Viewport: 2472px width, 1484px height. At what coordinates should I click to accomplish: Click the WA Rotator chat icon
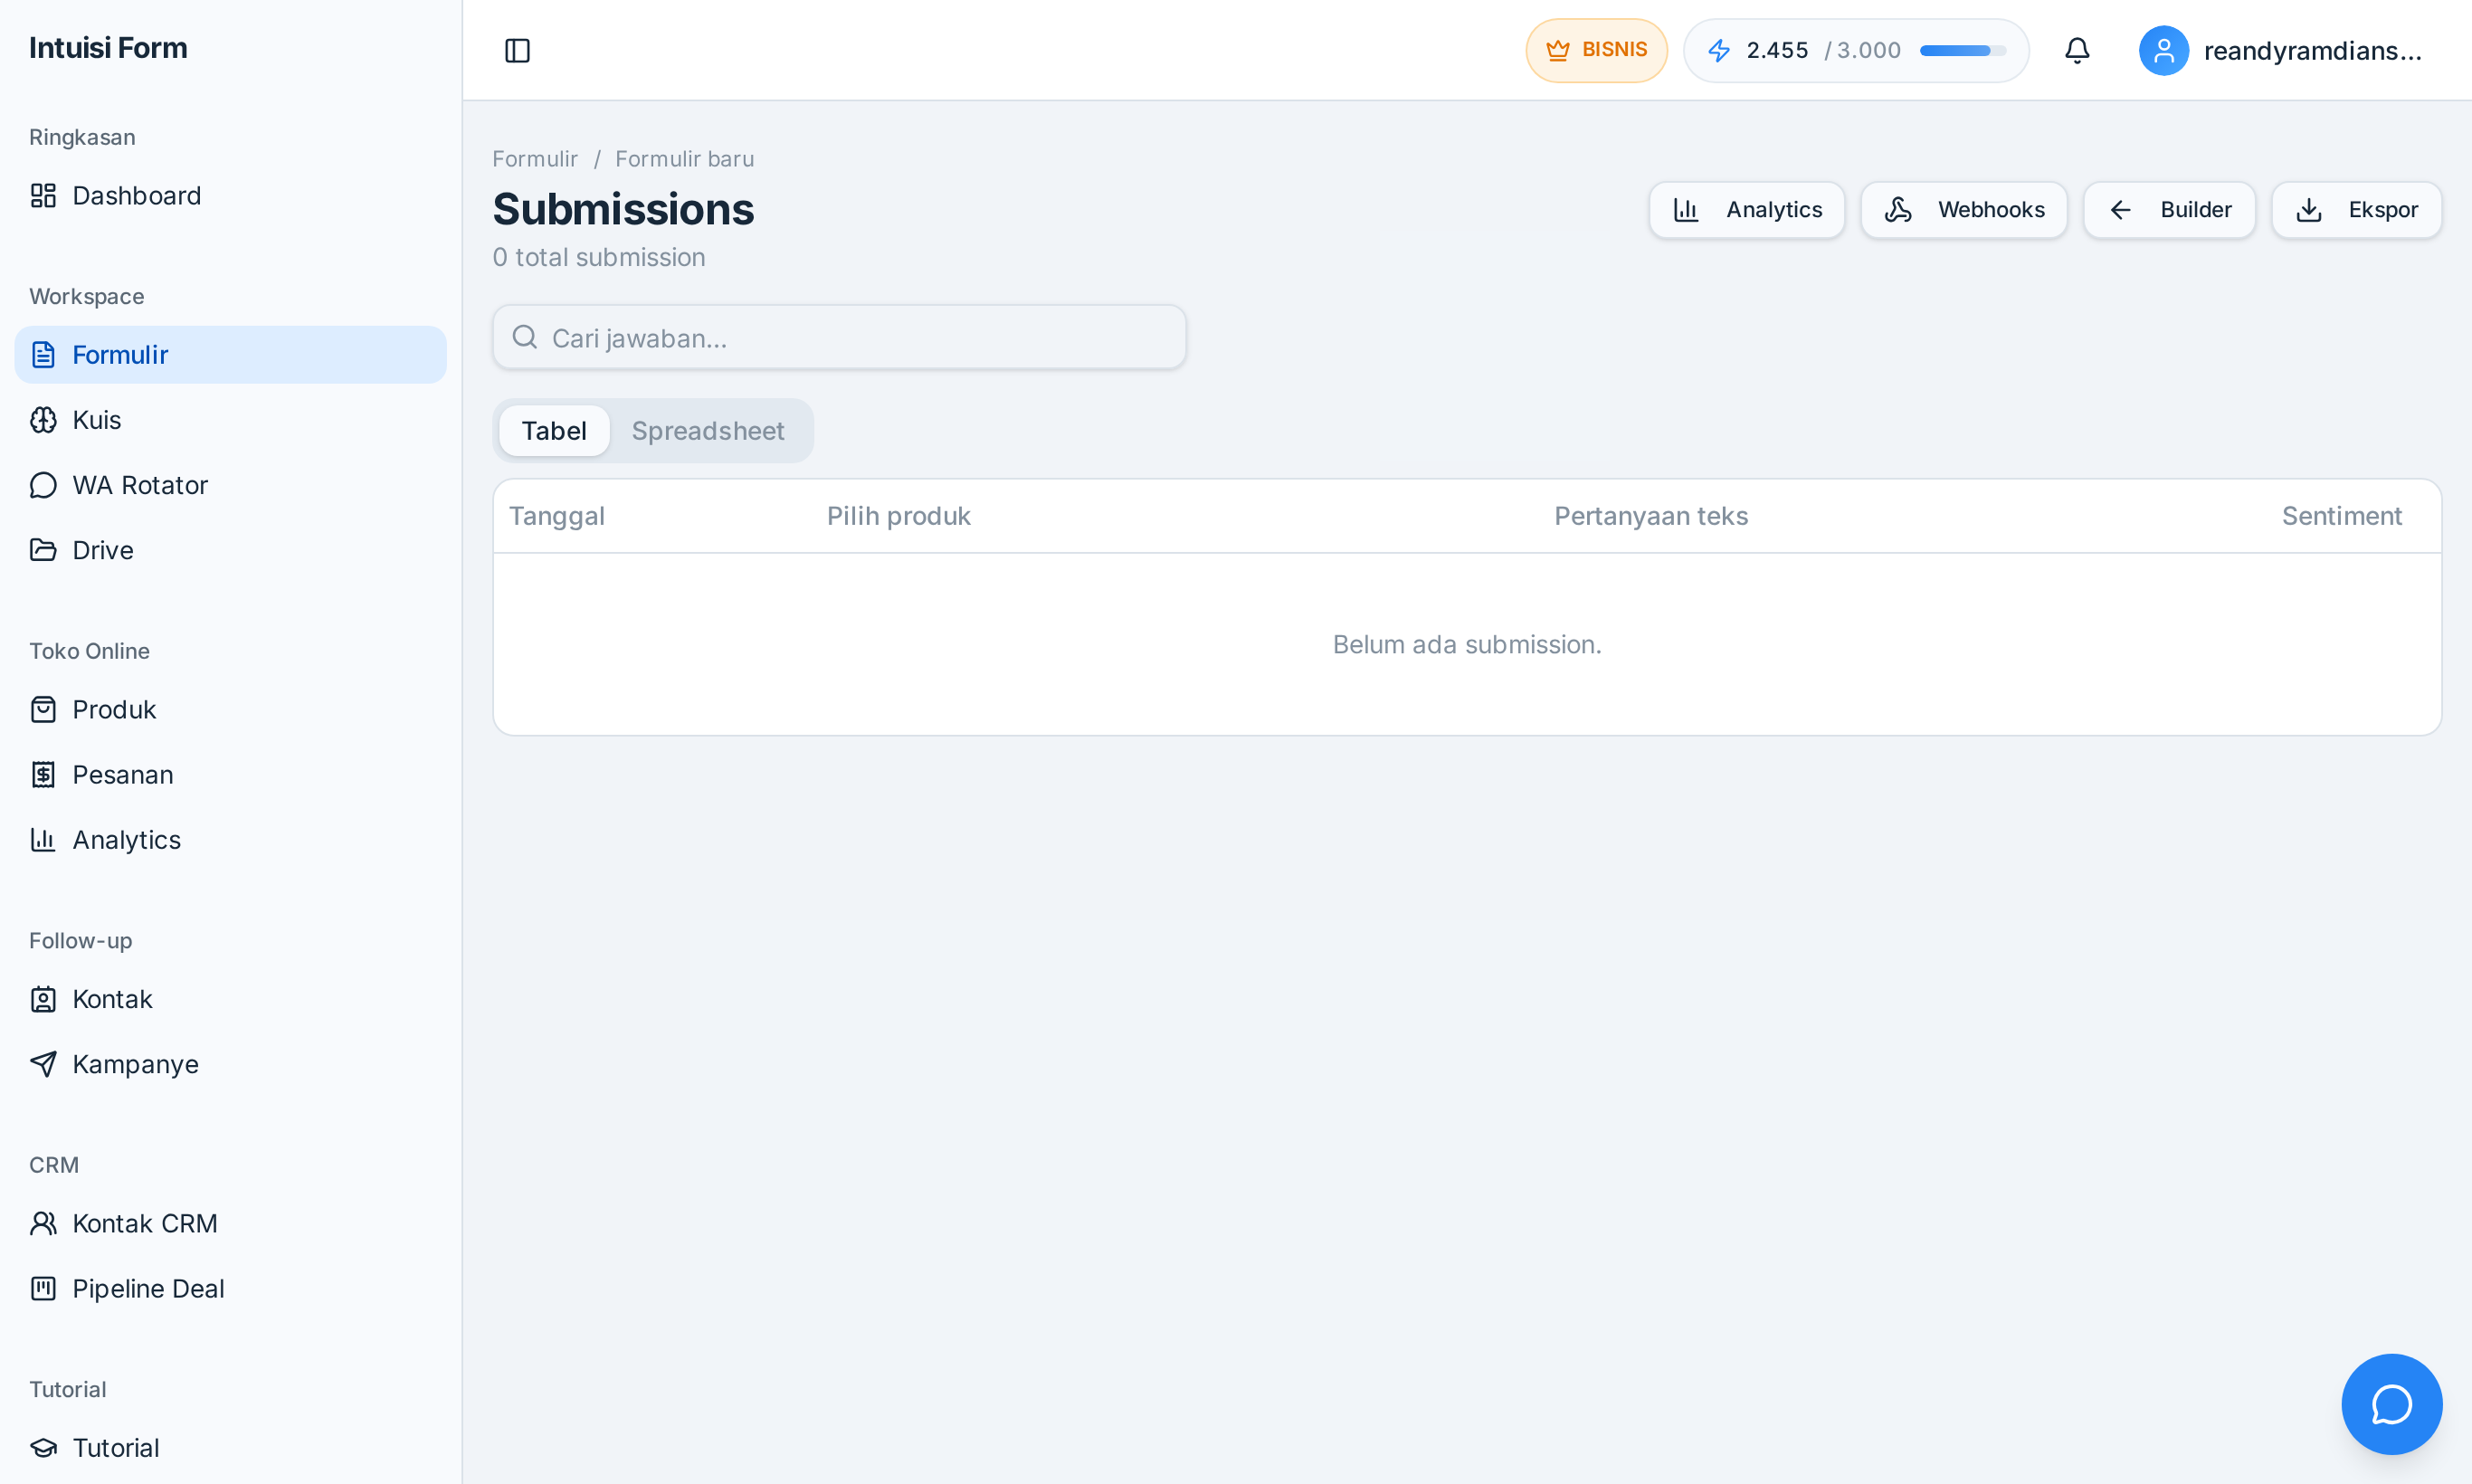point(43,484)
